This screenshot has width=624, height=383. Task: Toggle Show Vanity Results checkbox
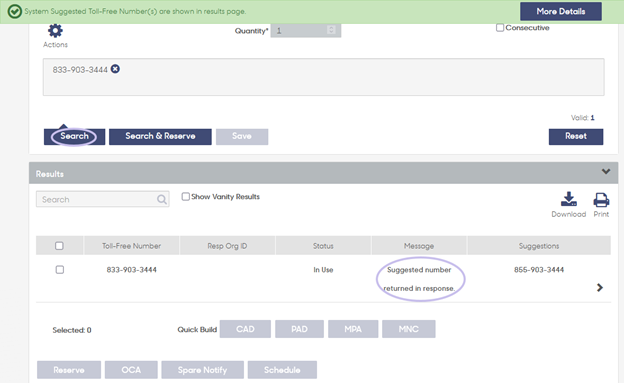point(185,196)
